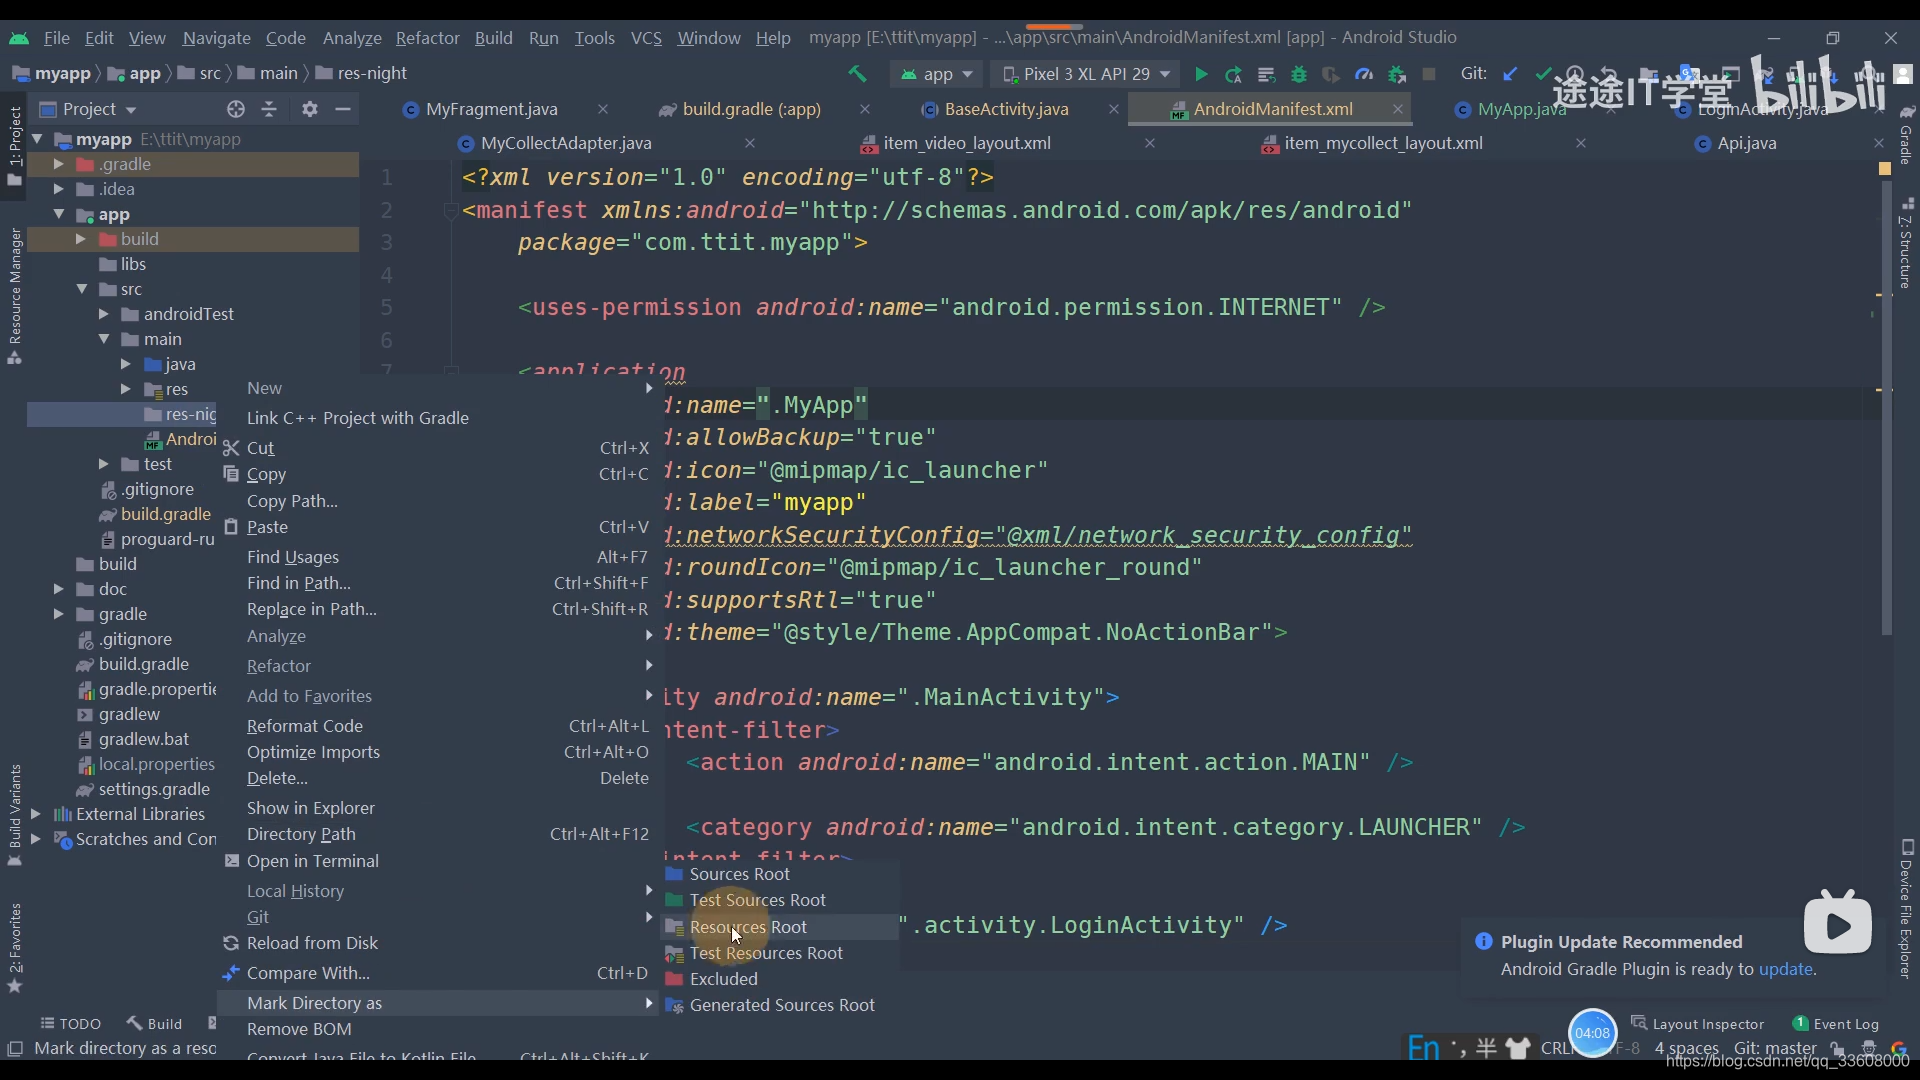Click the Stop run square icon
The image size is (1920, 1080).
1429,74
